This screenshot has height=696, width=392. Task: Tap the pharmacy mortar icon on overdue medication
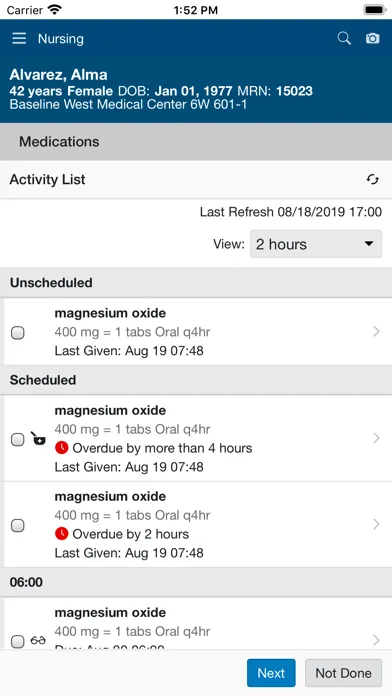[38, 439]
